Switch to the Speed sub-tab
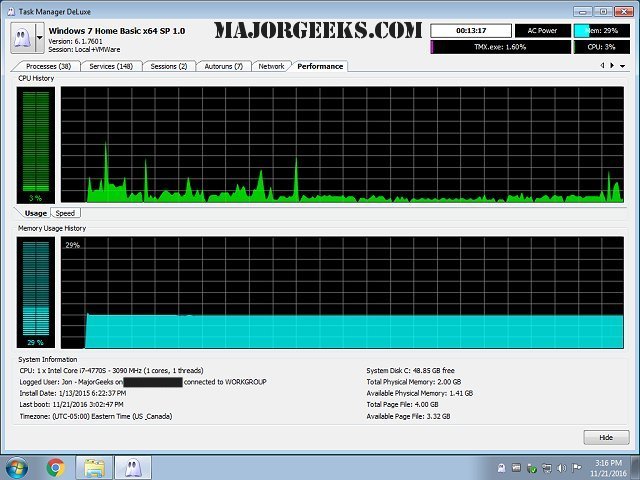Screen dimensions: 640x480 pyautogui.click(x=65, y=213)
